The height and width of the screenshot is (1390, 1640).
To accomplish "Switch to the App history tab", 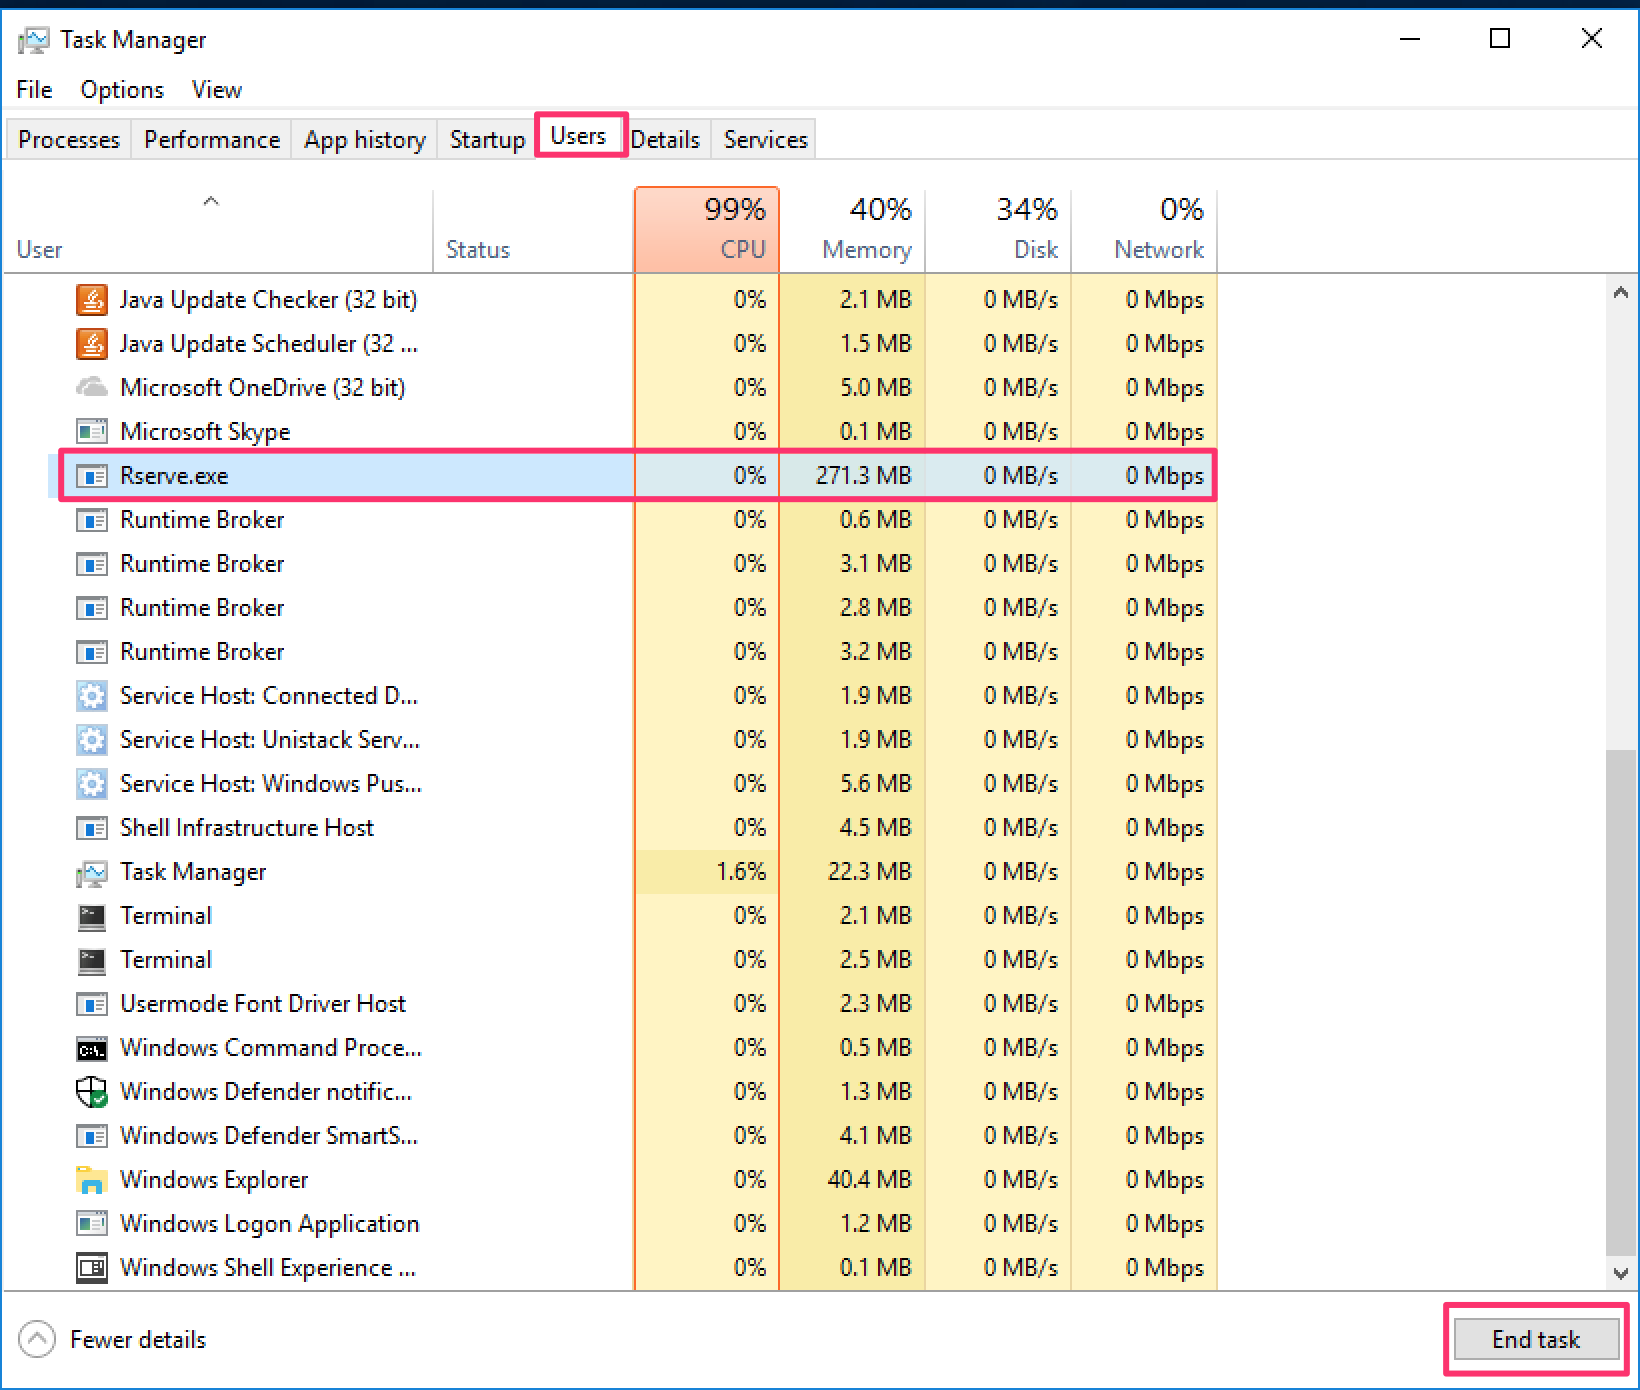I will point(365,139).
